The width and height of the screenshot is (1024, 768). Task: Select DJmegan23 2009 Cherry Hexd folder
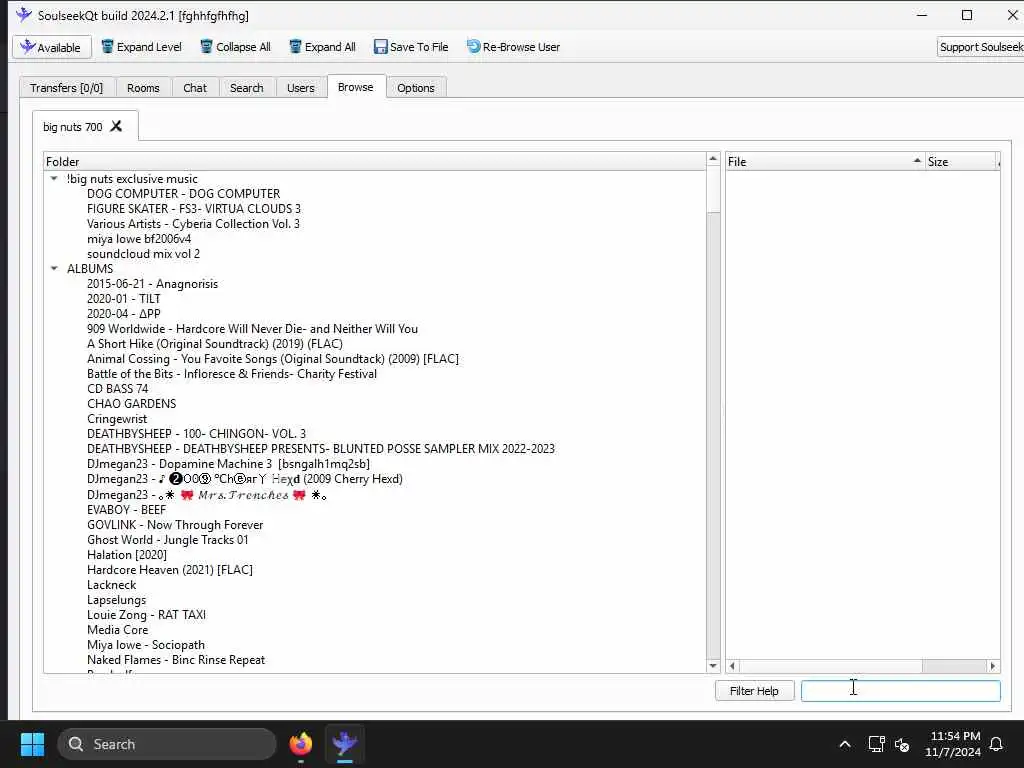point(245,479)
